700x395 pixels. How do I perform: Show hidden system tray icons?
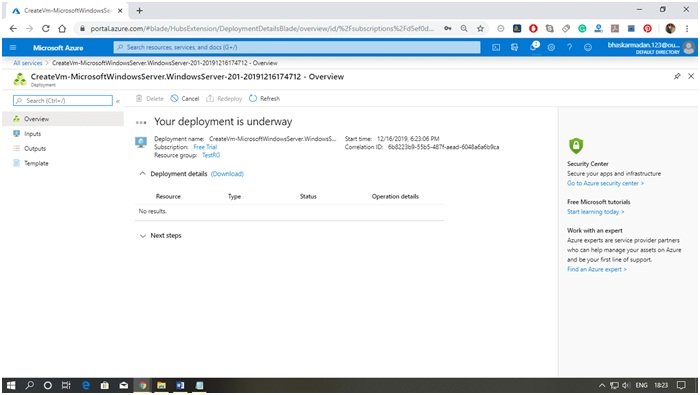(x=602, y=385)
